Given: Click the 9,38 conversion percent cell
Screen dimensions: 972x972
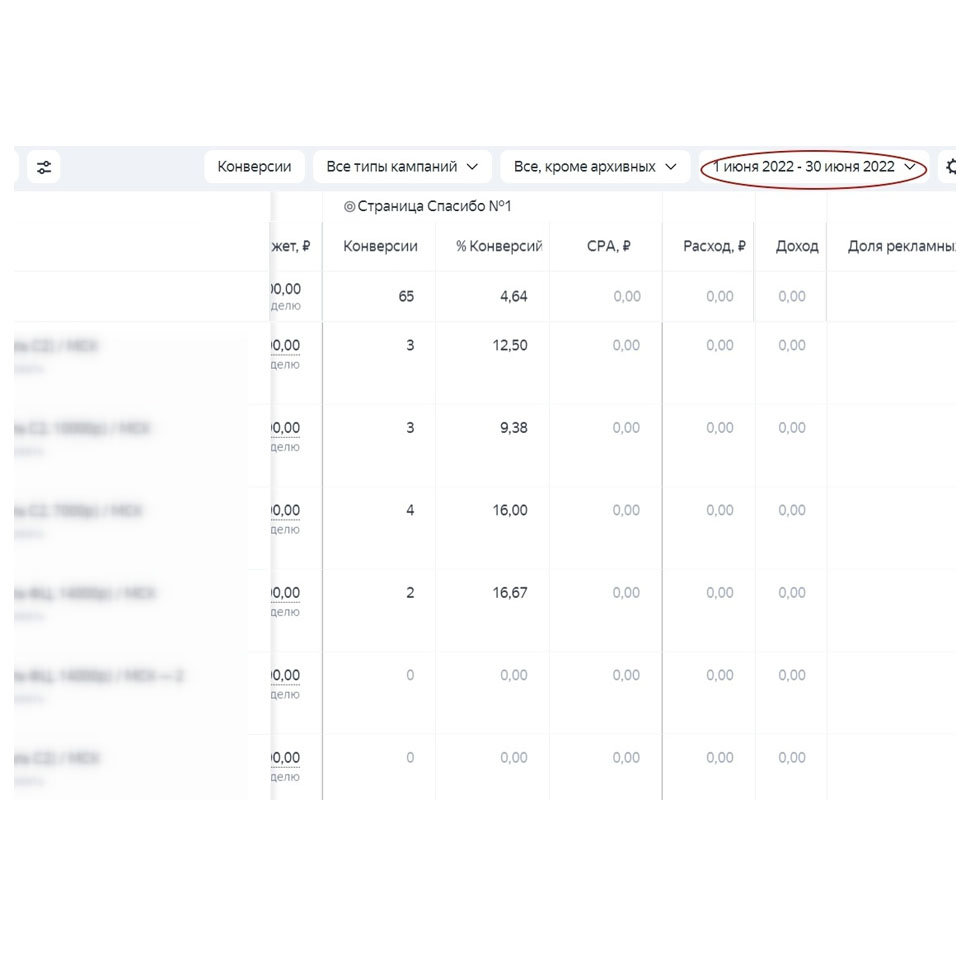Looking at the screenshot, I should 513,428.
